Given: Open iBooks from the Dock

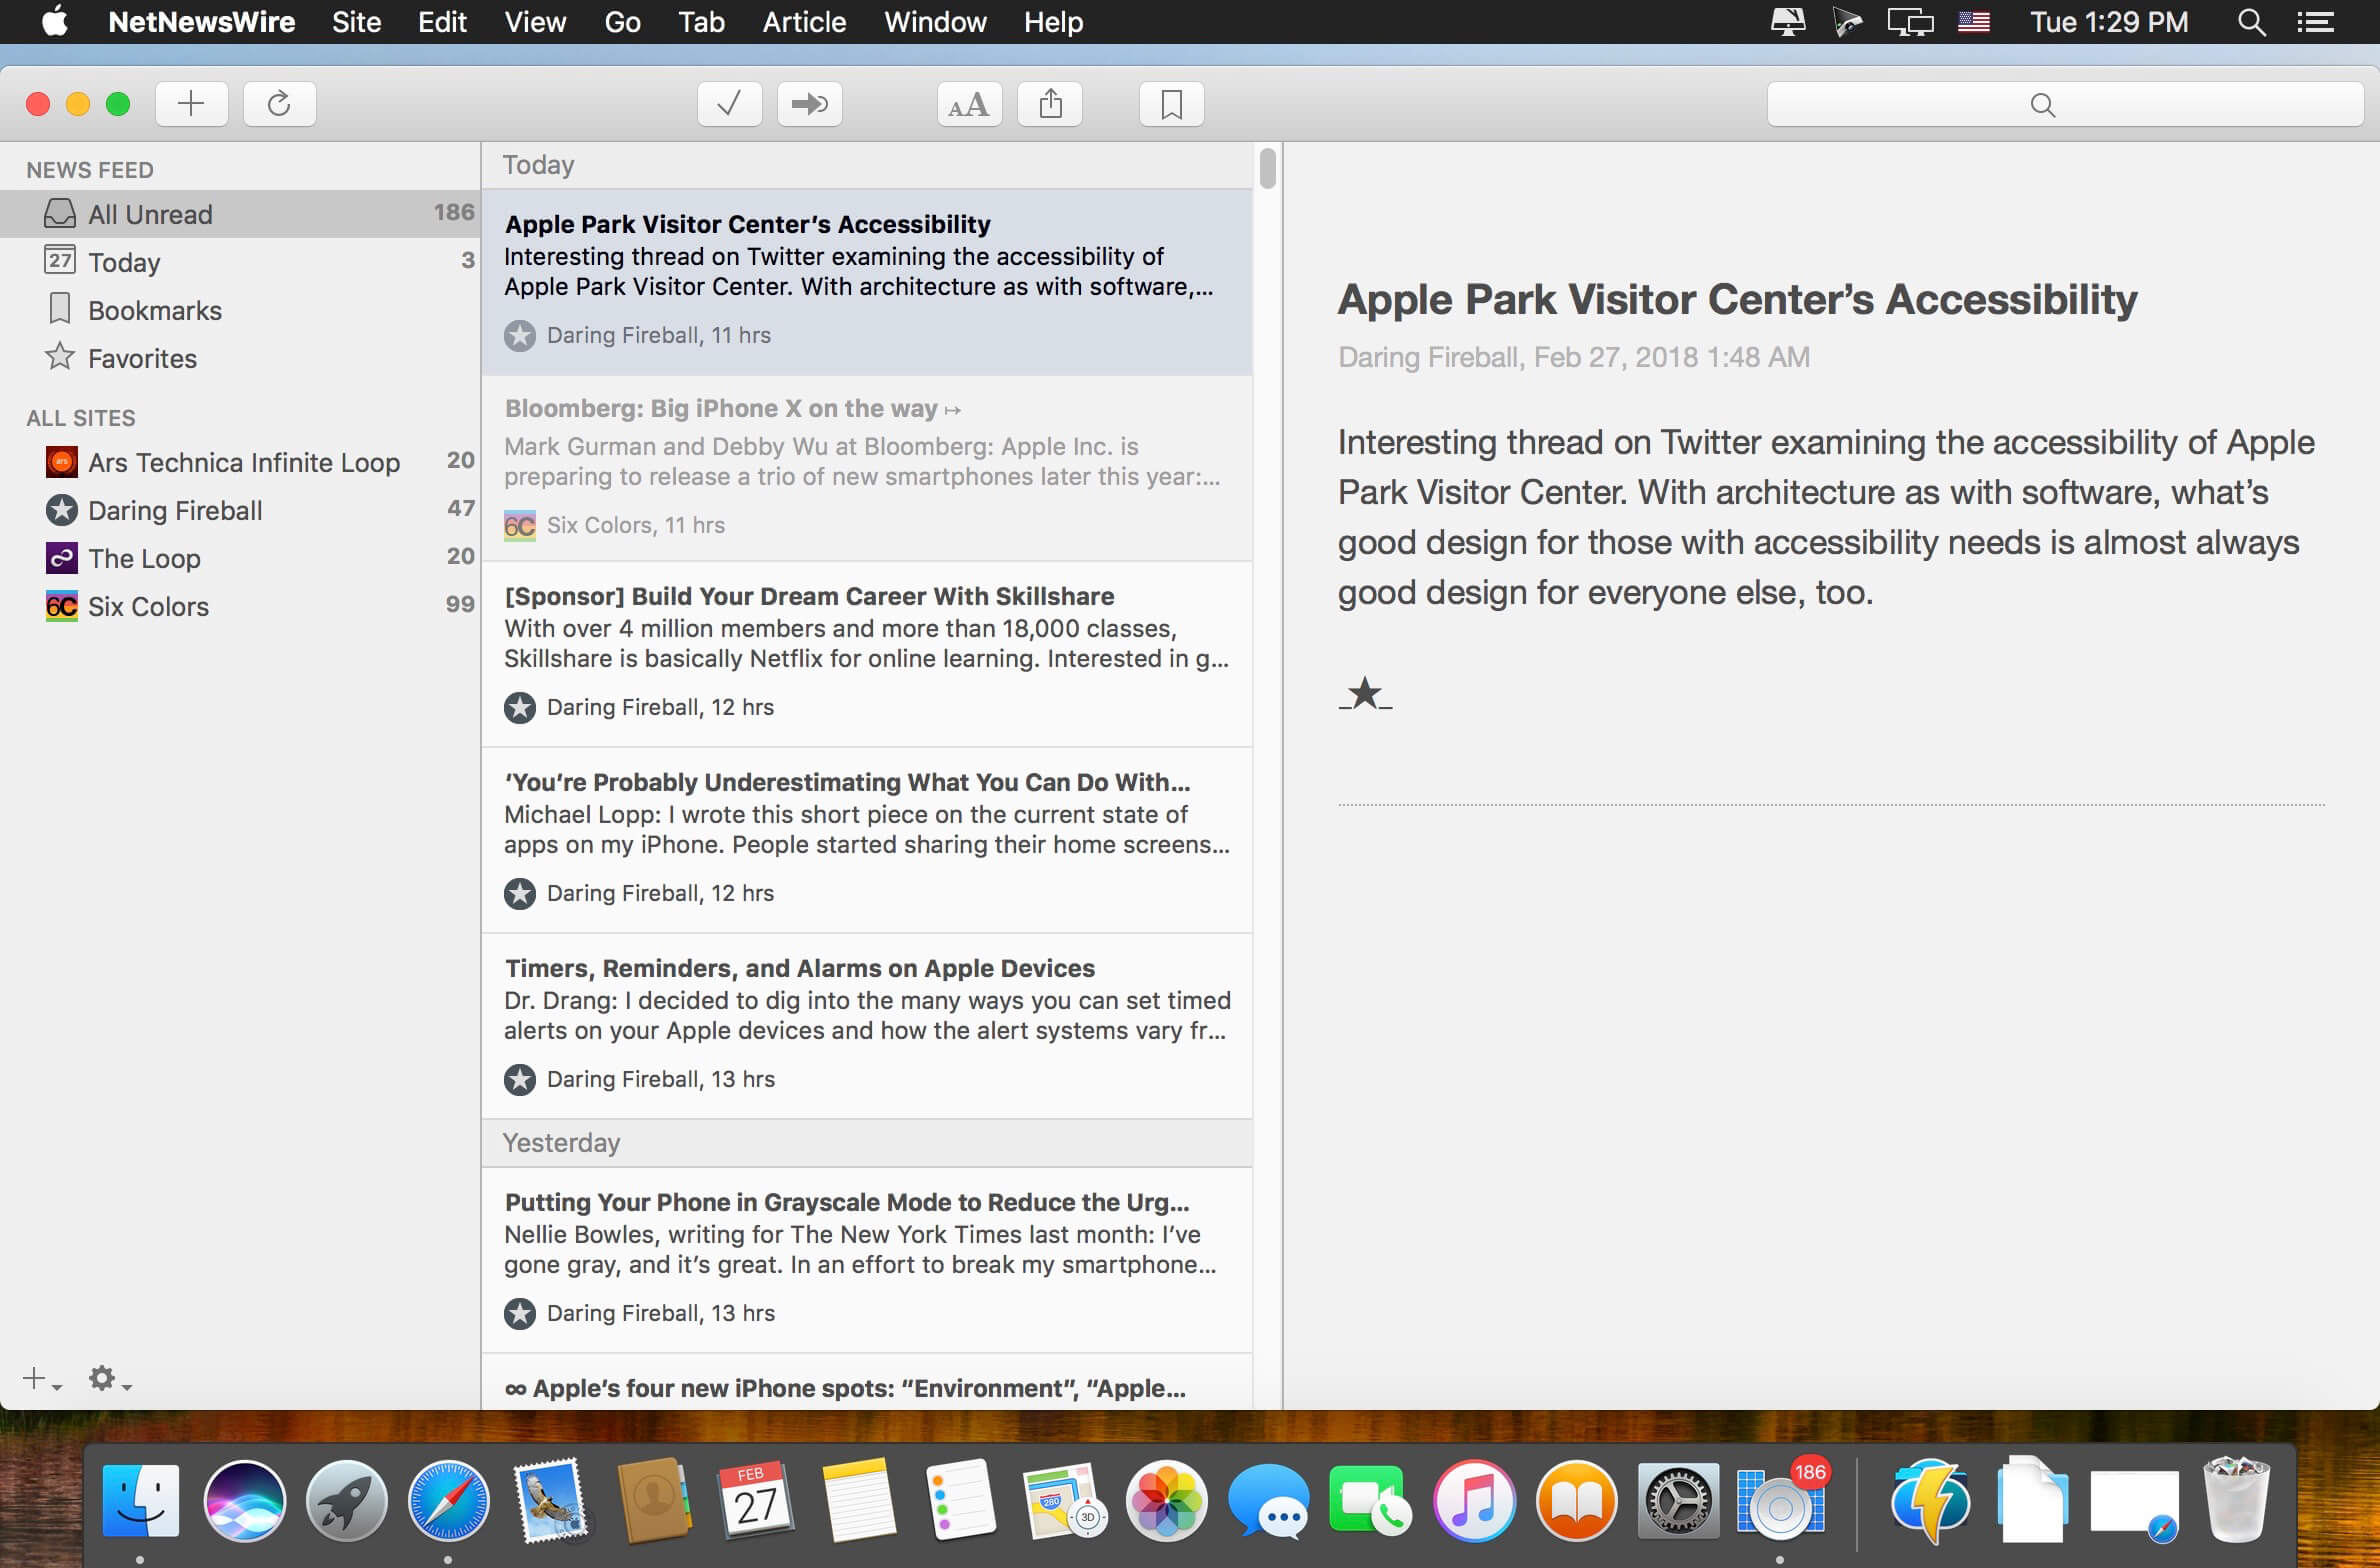Looking at the screenshot, I should click(x=1576, y=1500).
